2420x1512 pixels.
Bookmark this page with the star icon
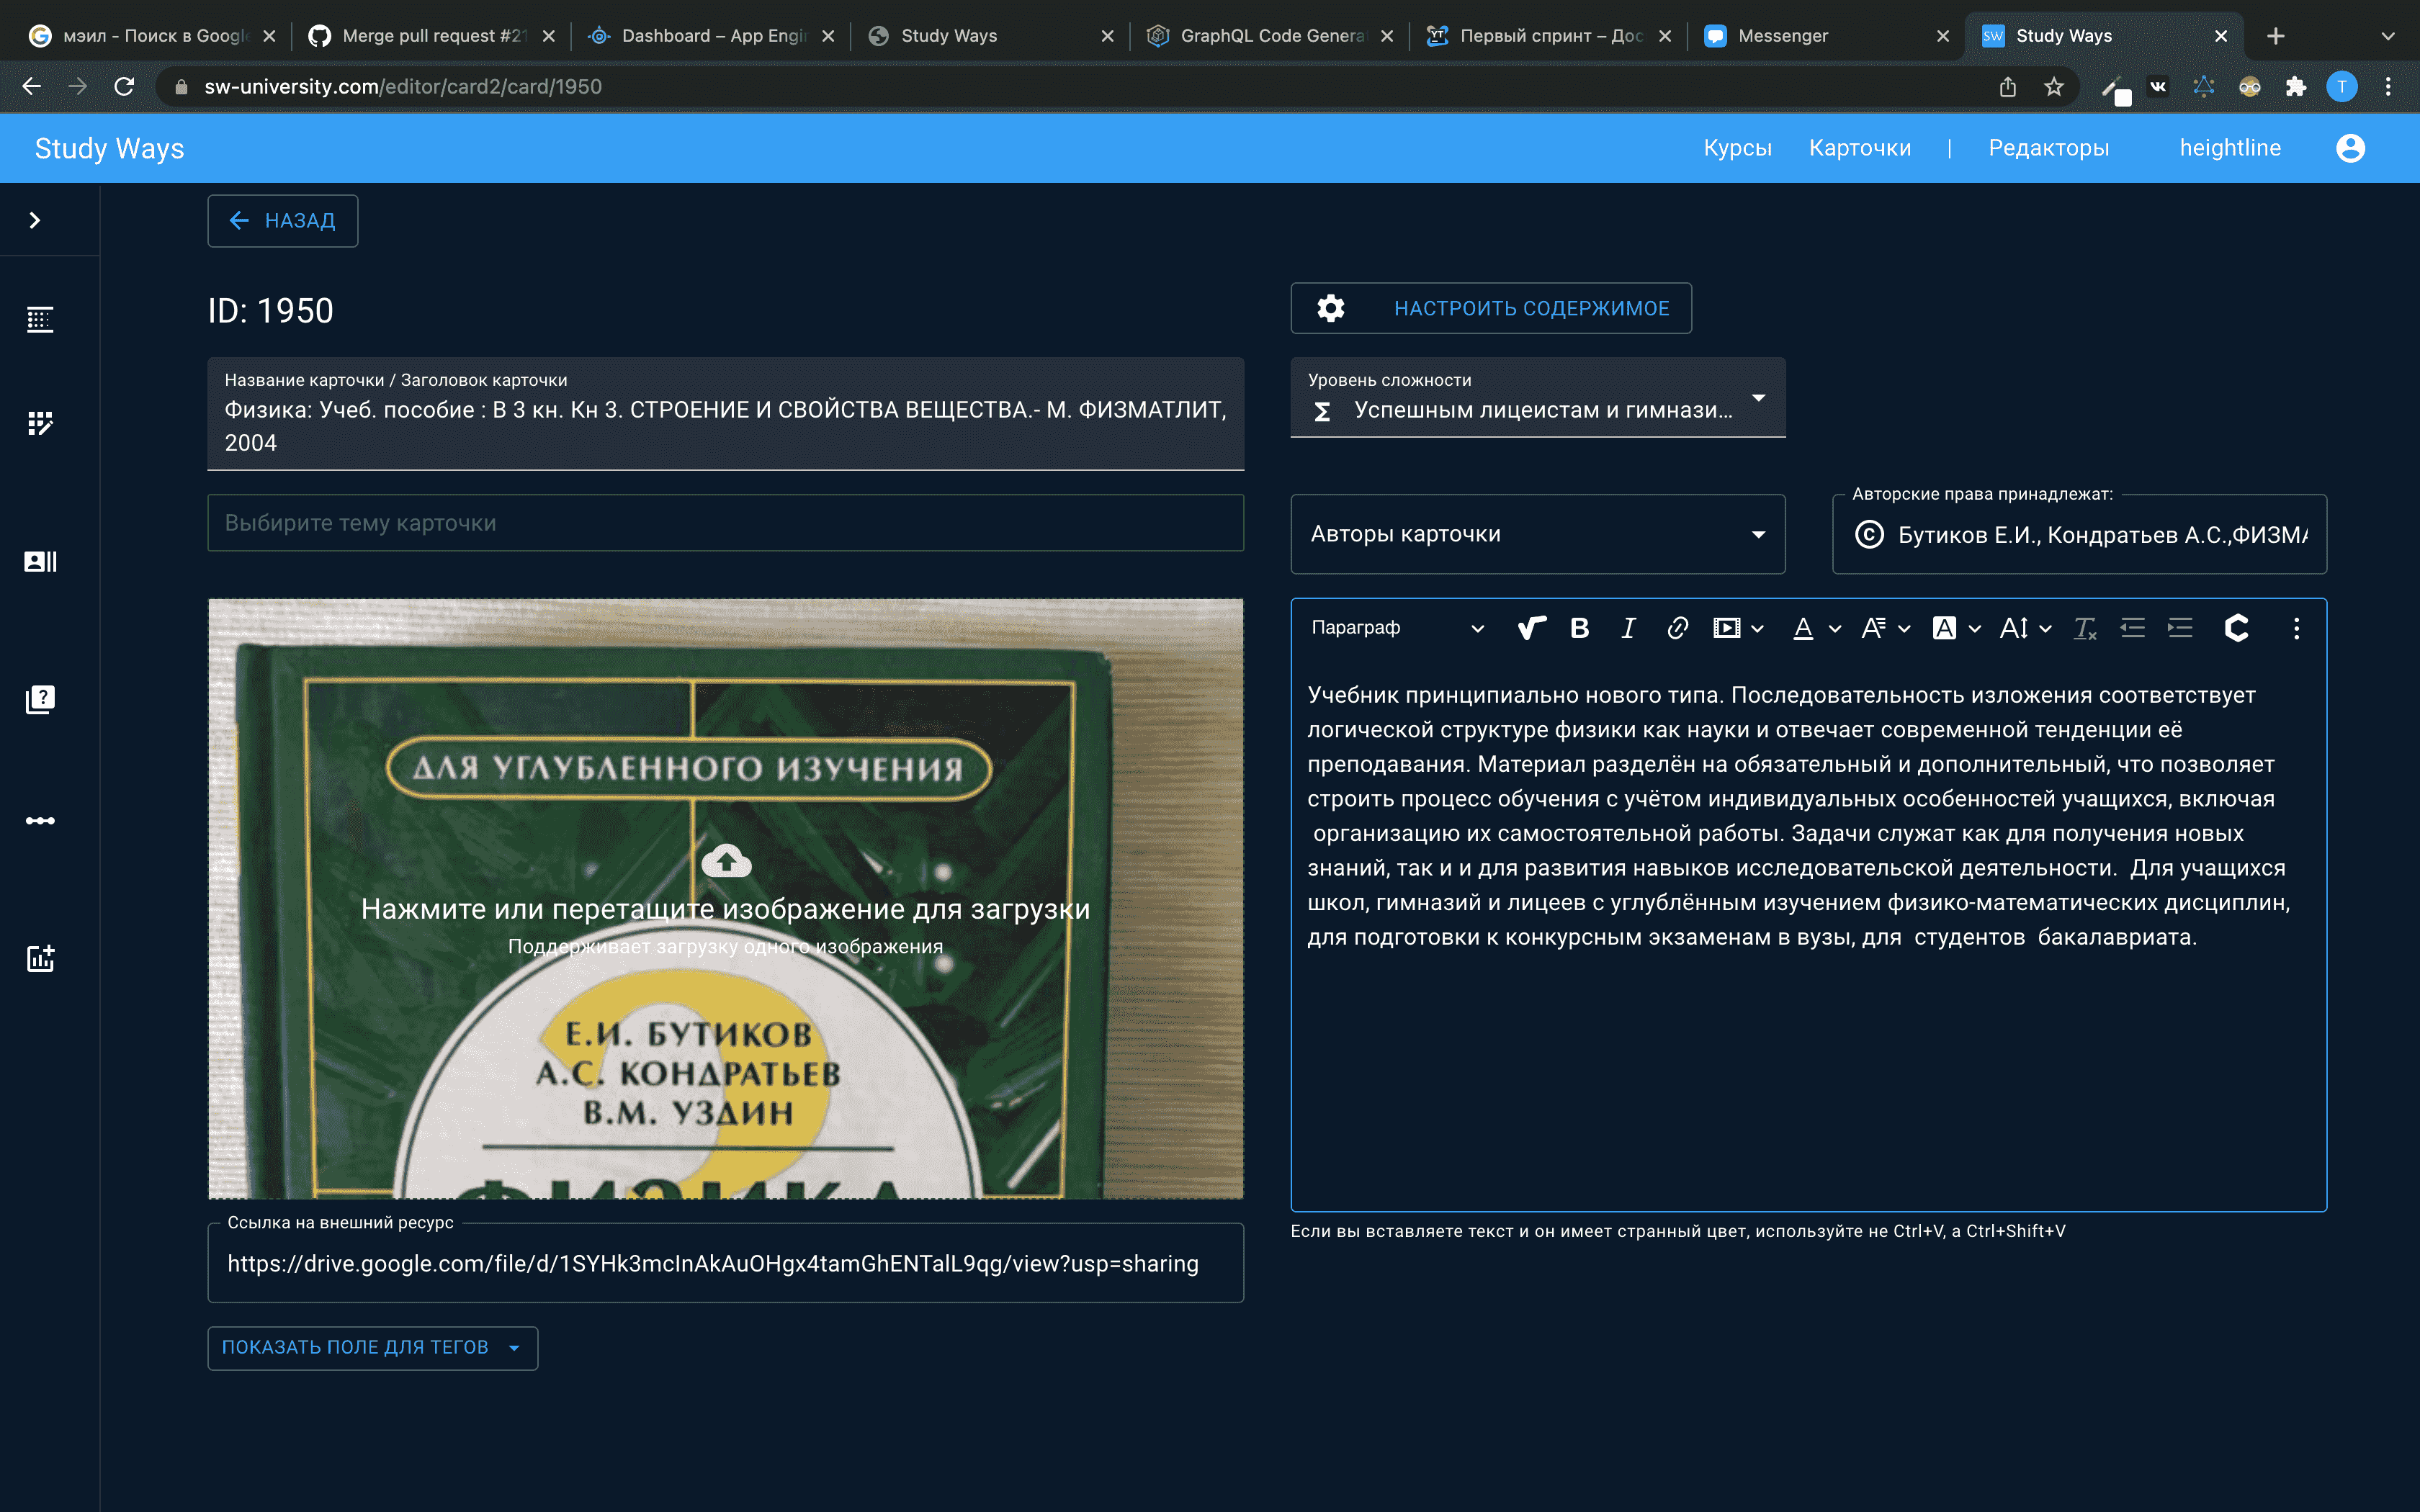point(2054,87)
